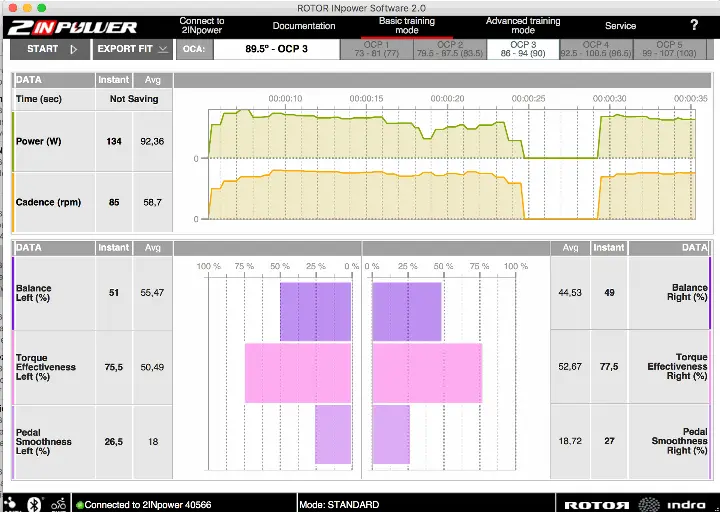Click the Balance Left (%) label
The height and width of the screenshot is (512, 720).
tap(34, 293)
